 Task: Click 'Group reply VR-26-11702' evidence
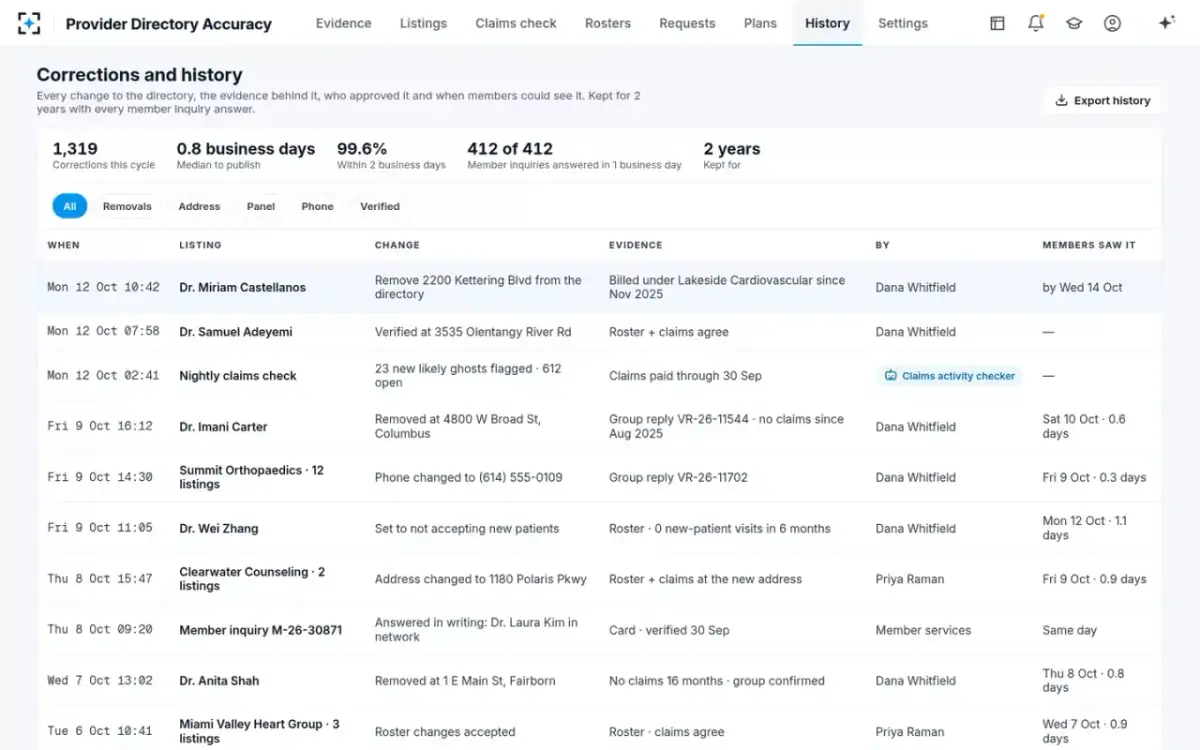[678, 478]
